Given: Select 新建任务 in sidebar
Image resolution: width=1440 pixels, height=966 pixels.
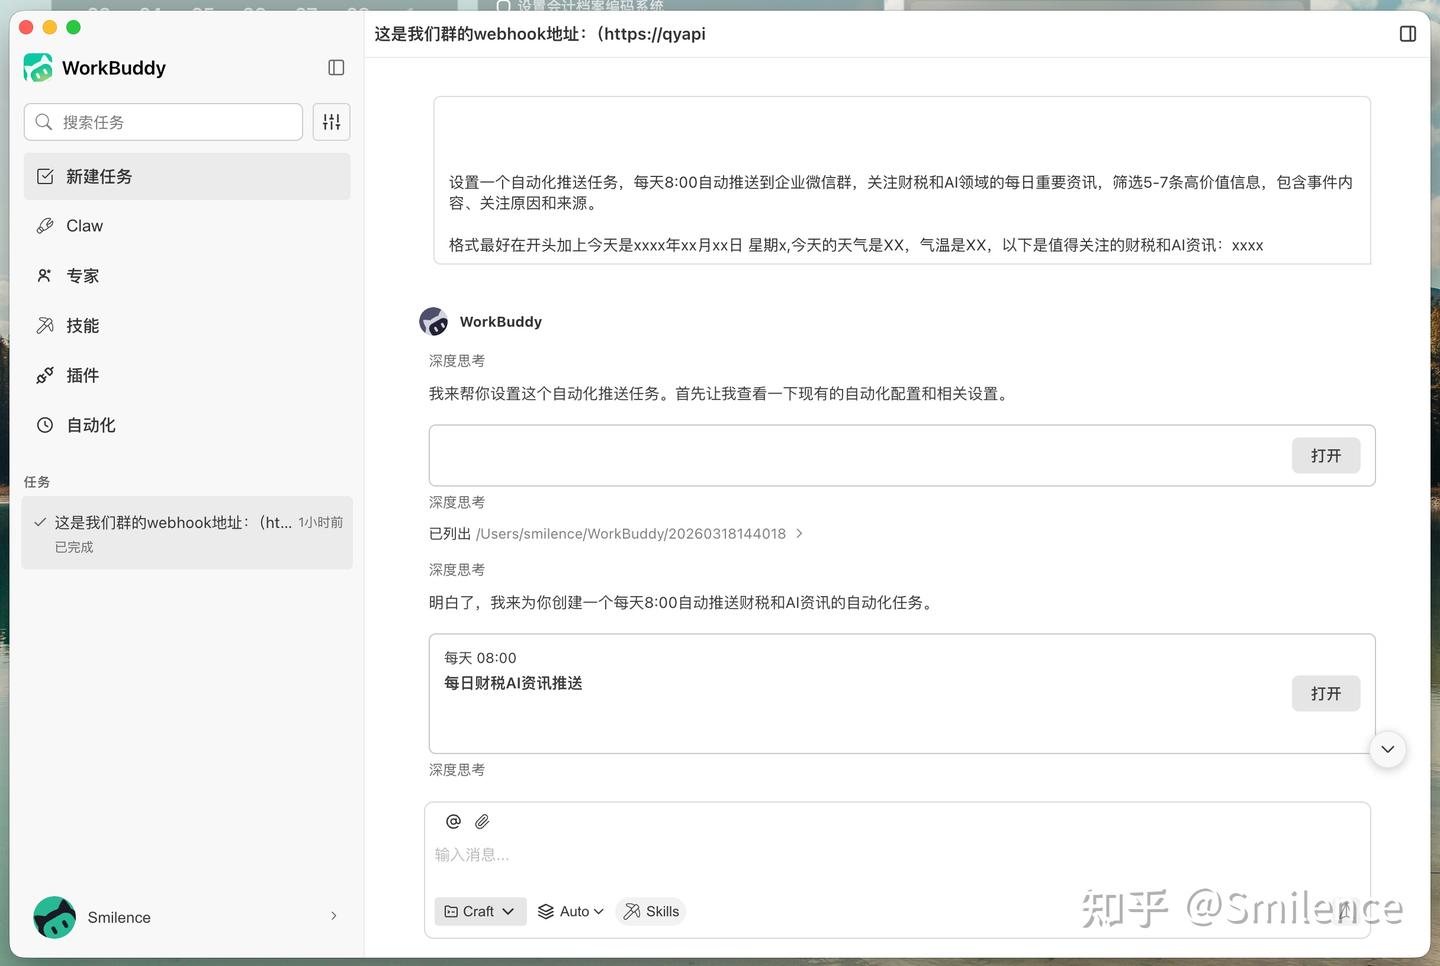Looking at the screenshot, I should pyautogui.click(x=187, y=176).
